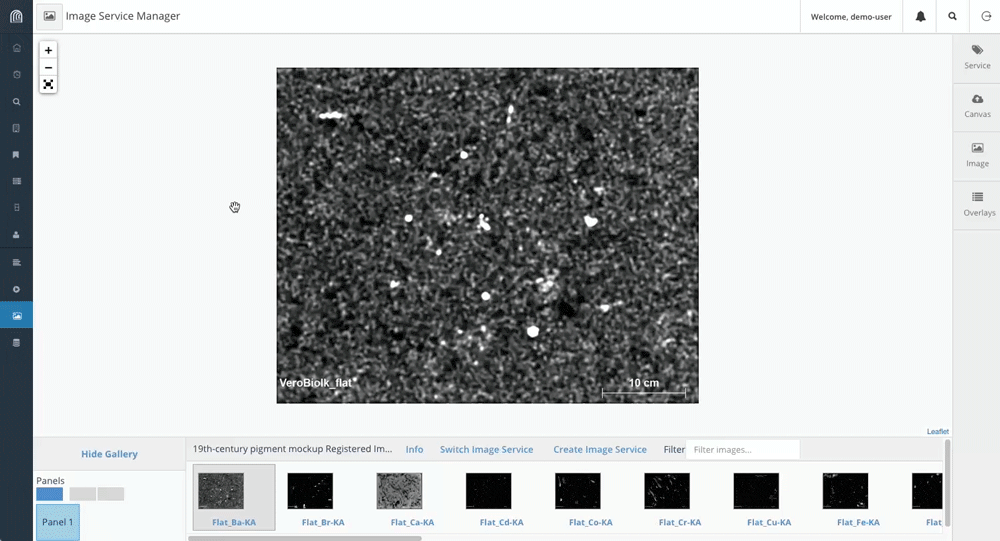The height and width of the screenshot is (541, 1000).
Task: Open the Image panel tab
Action: [977, 156]
